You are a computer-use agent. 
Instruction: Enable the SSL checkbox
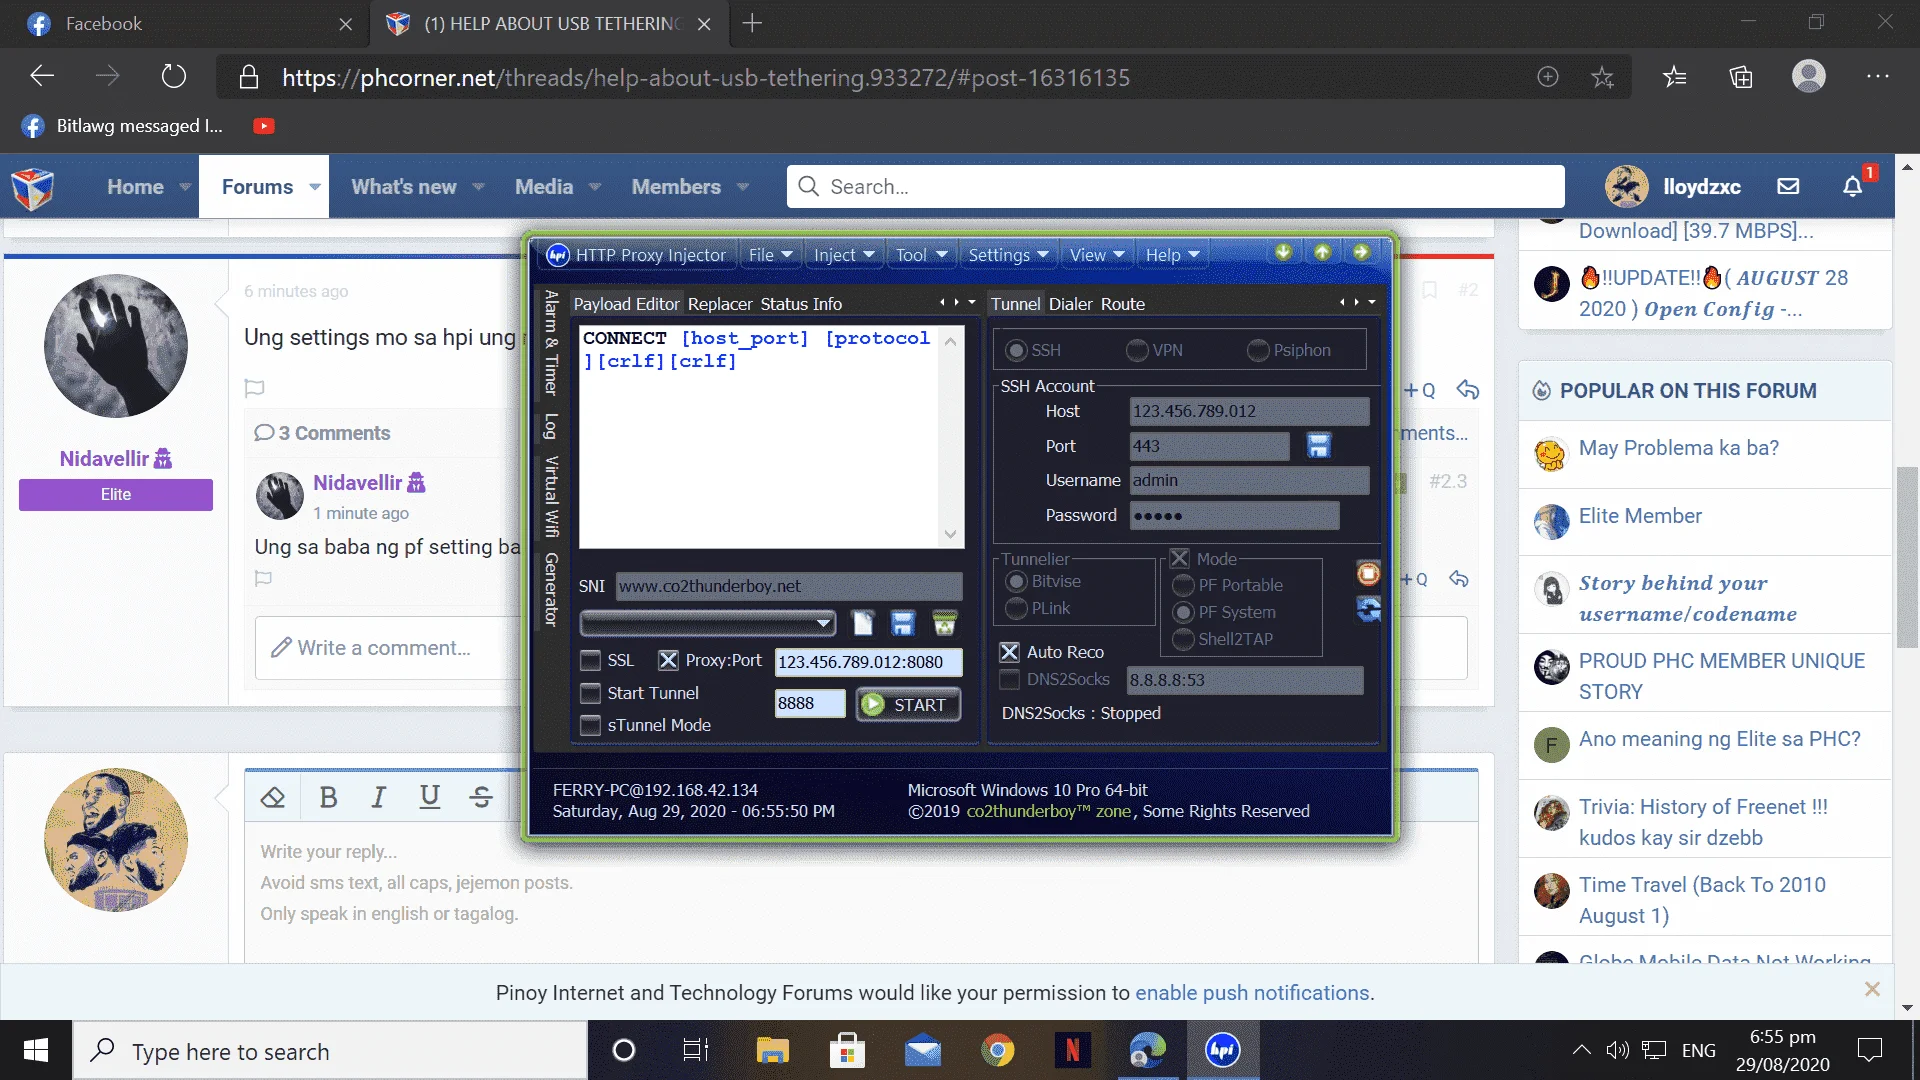(591, 661)
